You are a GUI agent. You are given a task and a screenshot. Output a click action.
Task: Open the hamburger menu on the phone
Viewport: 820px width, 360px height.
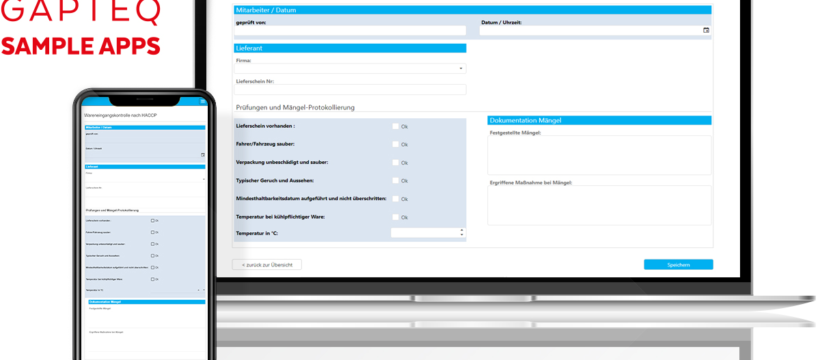click(x=203, y=101)
